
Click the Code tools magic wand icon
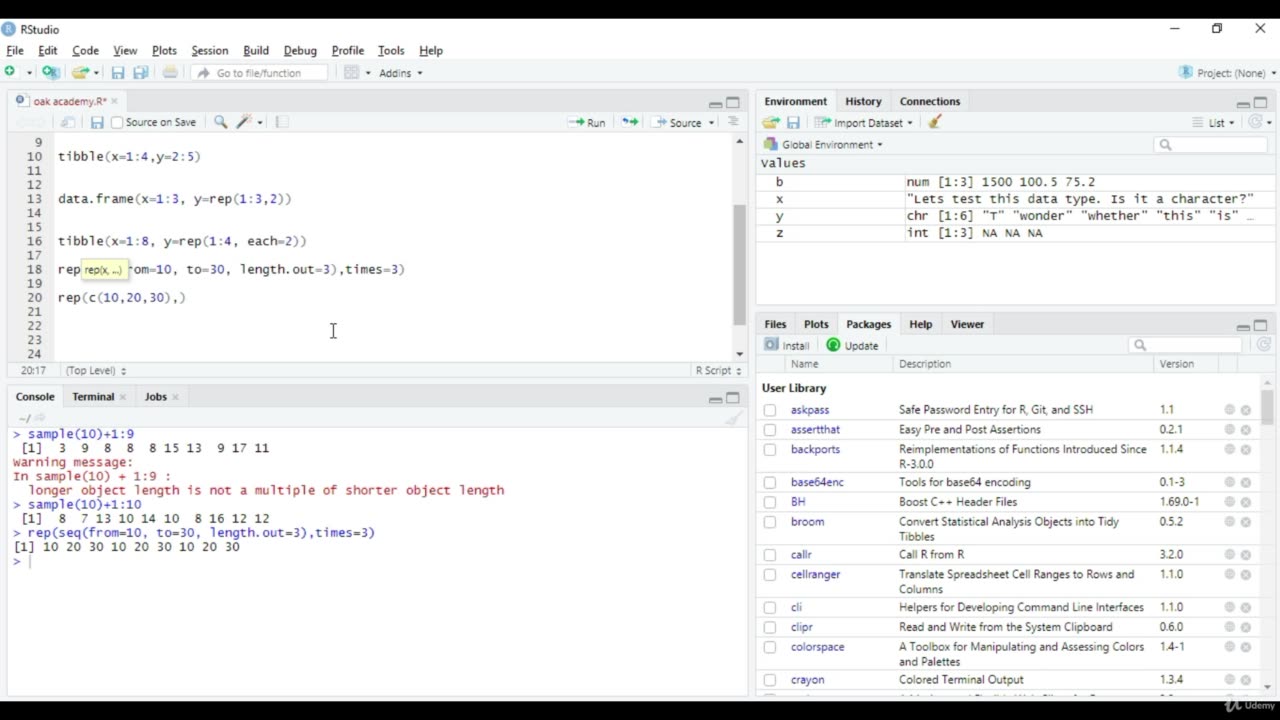244,122
